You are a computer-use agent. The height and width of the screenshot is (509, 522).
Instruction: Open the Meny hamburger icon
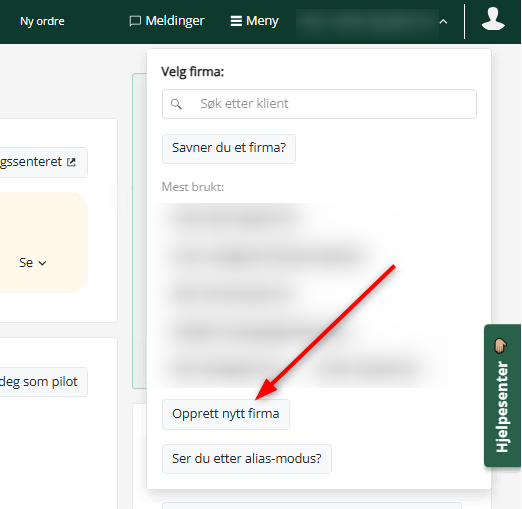tap(236, 21)
